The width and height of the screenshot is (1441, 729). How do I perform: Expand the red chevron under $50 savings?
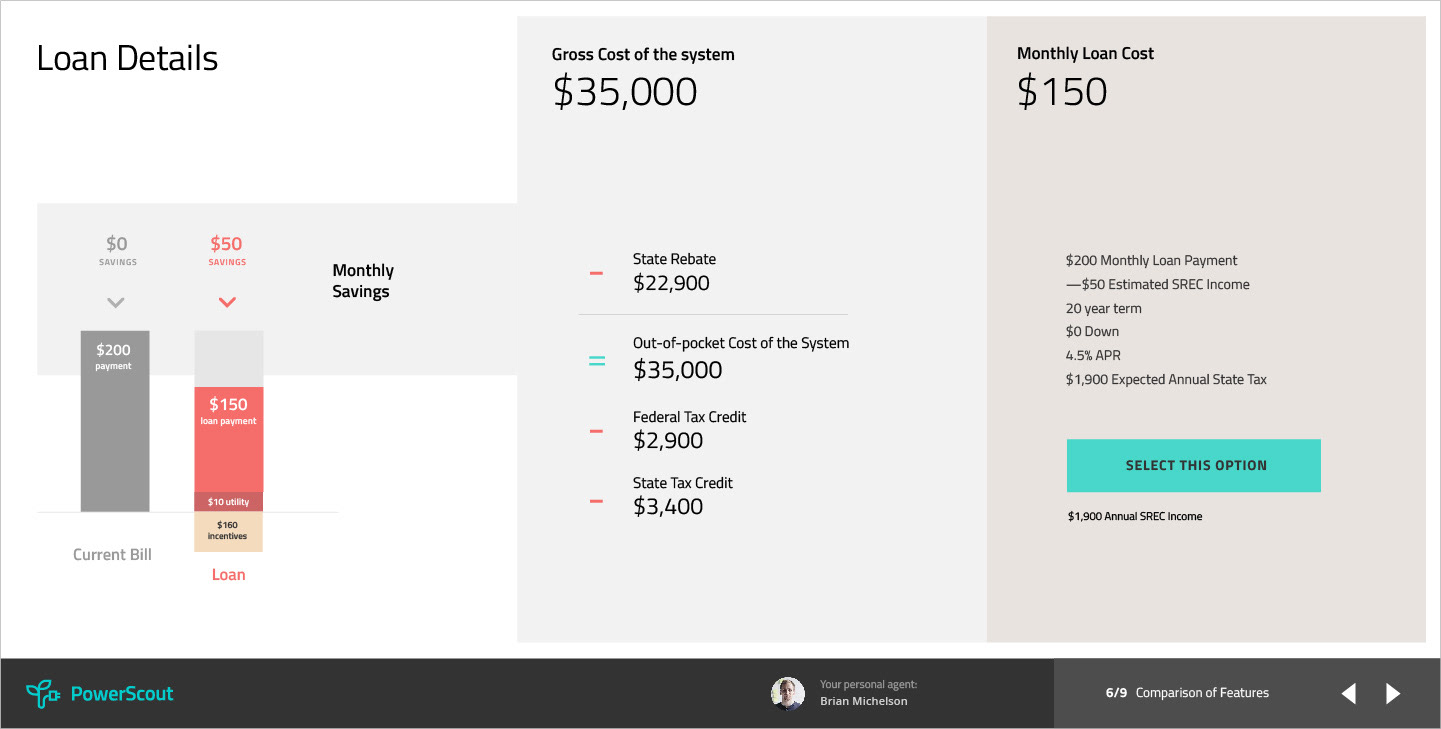227,302
